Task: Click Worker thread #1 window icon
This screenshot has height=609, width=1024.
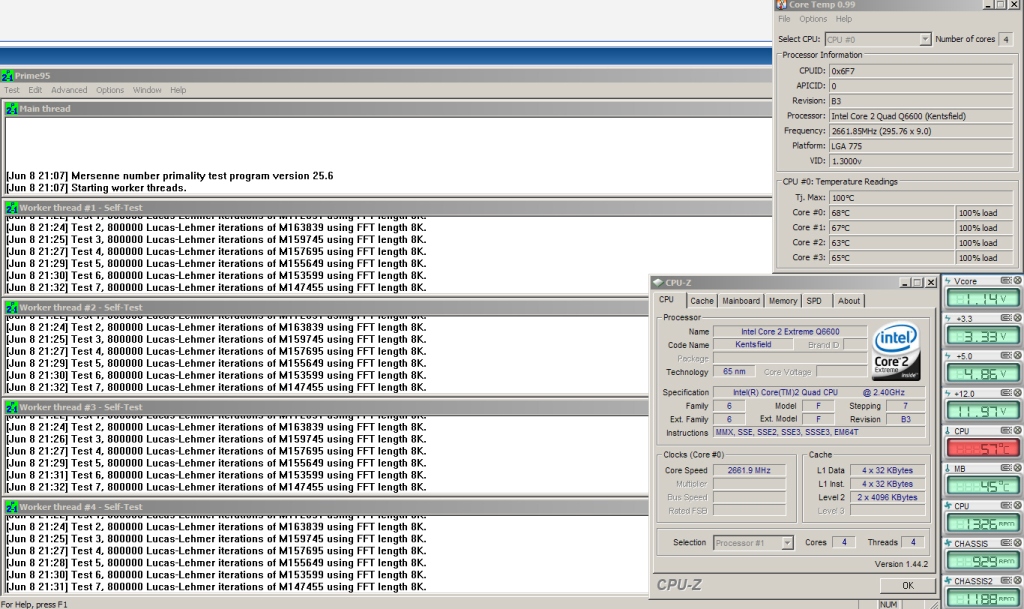Action: [12, 208]
